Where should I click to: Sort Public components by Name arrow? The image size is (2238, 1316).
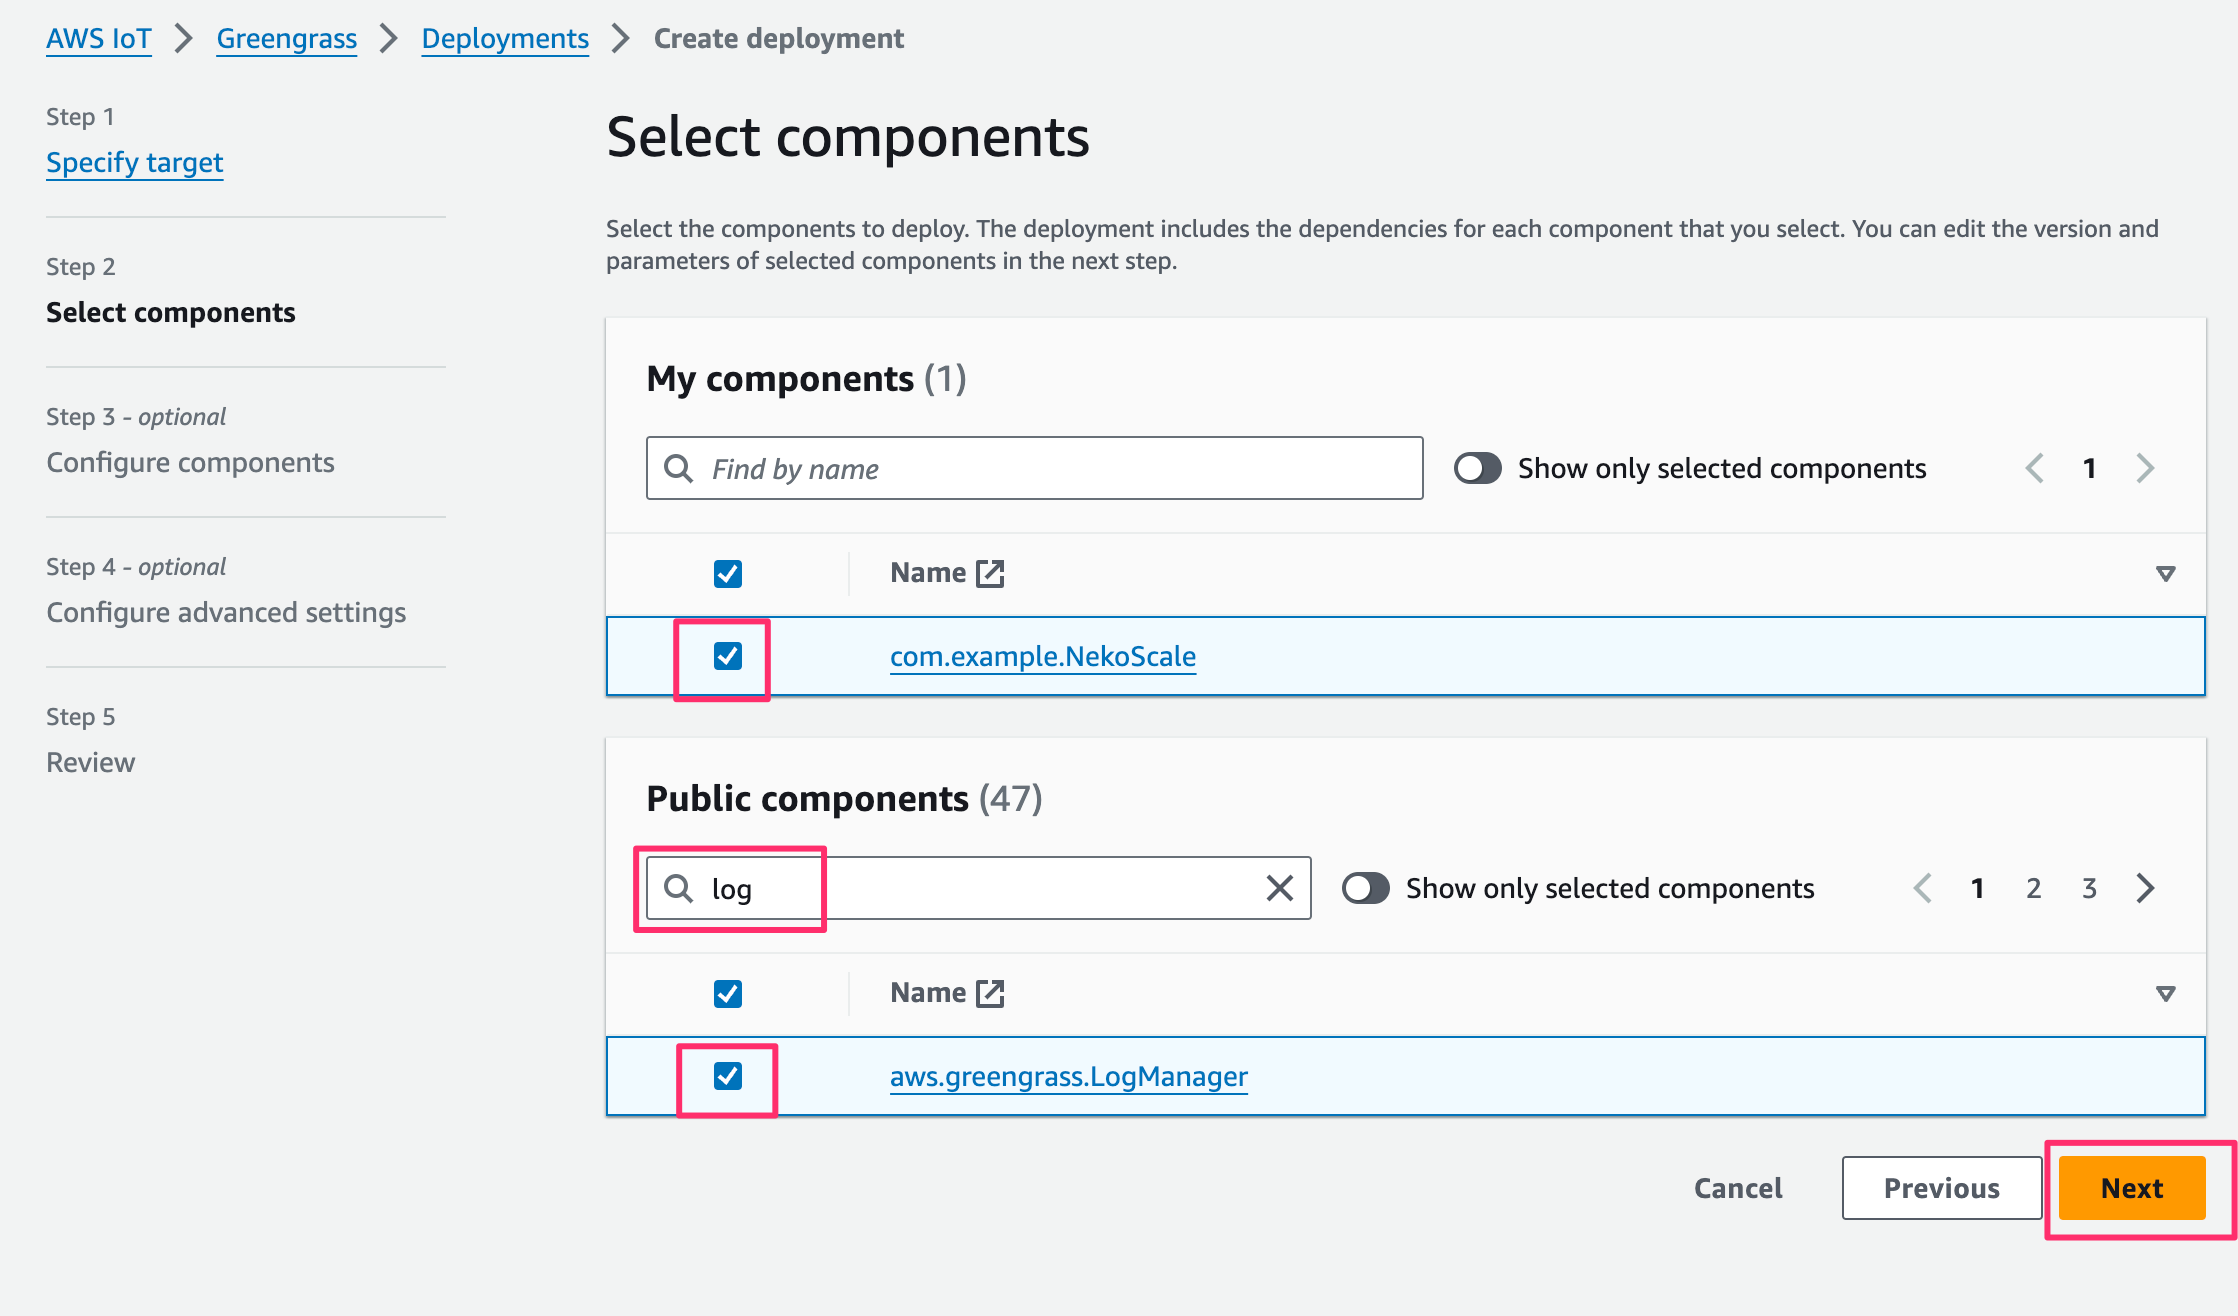tap(2166, 993)
